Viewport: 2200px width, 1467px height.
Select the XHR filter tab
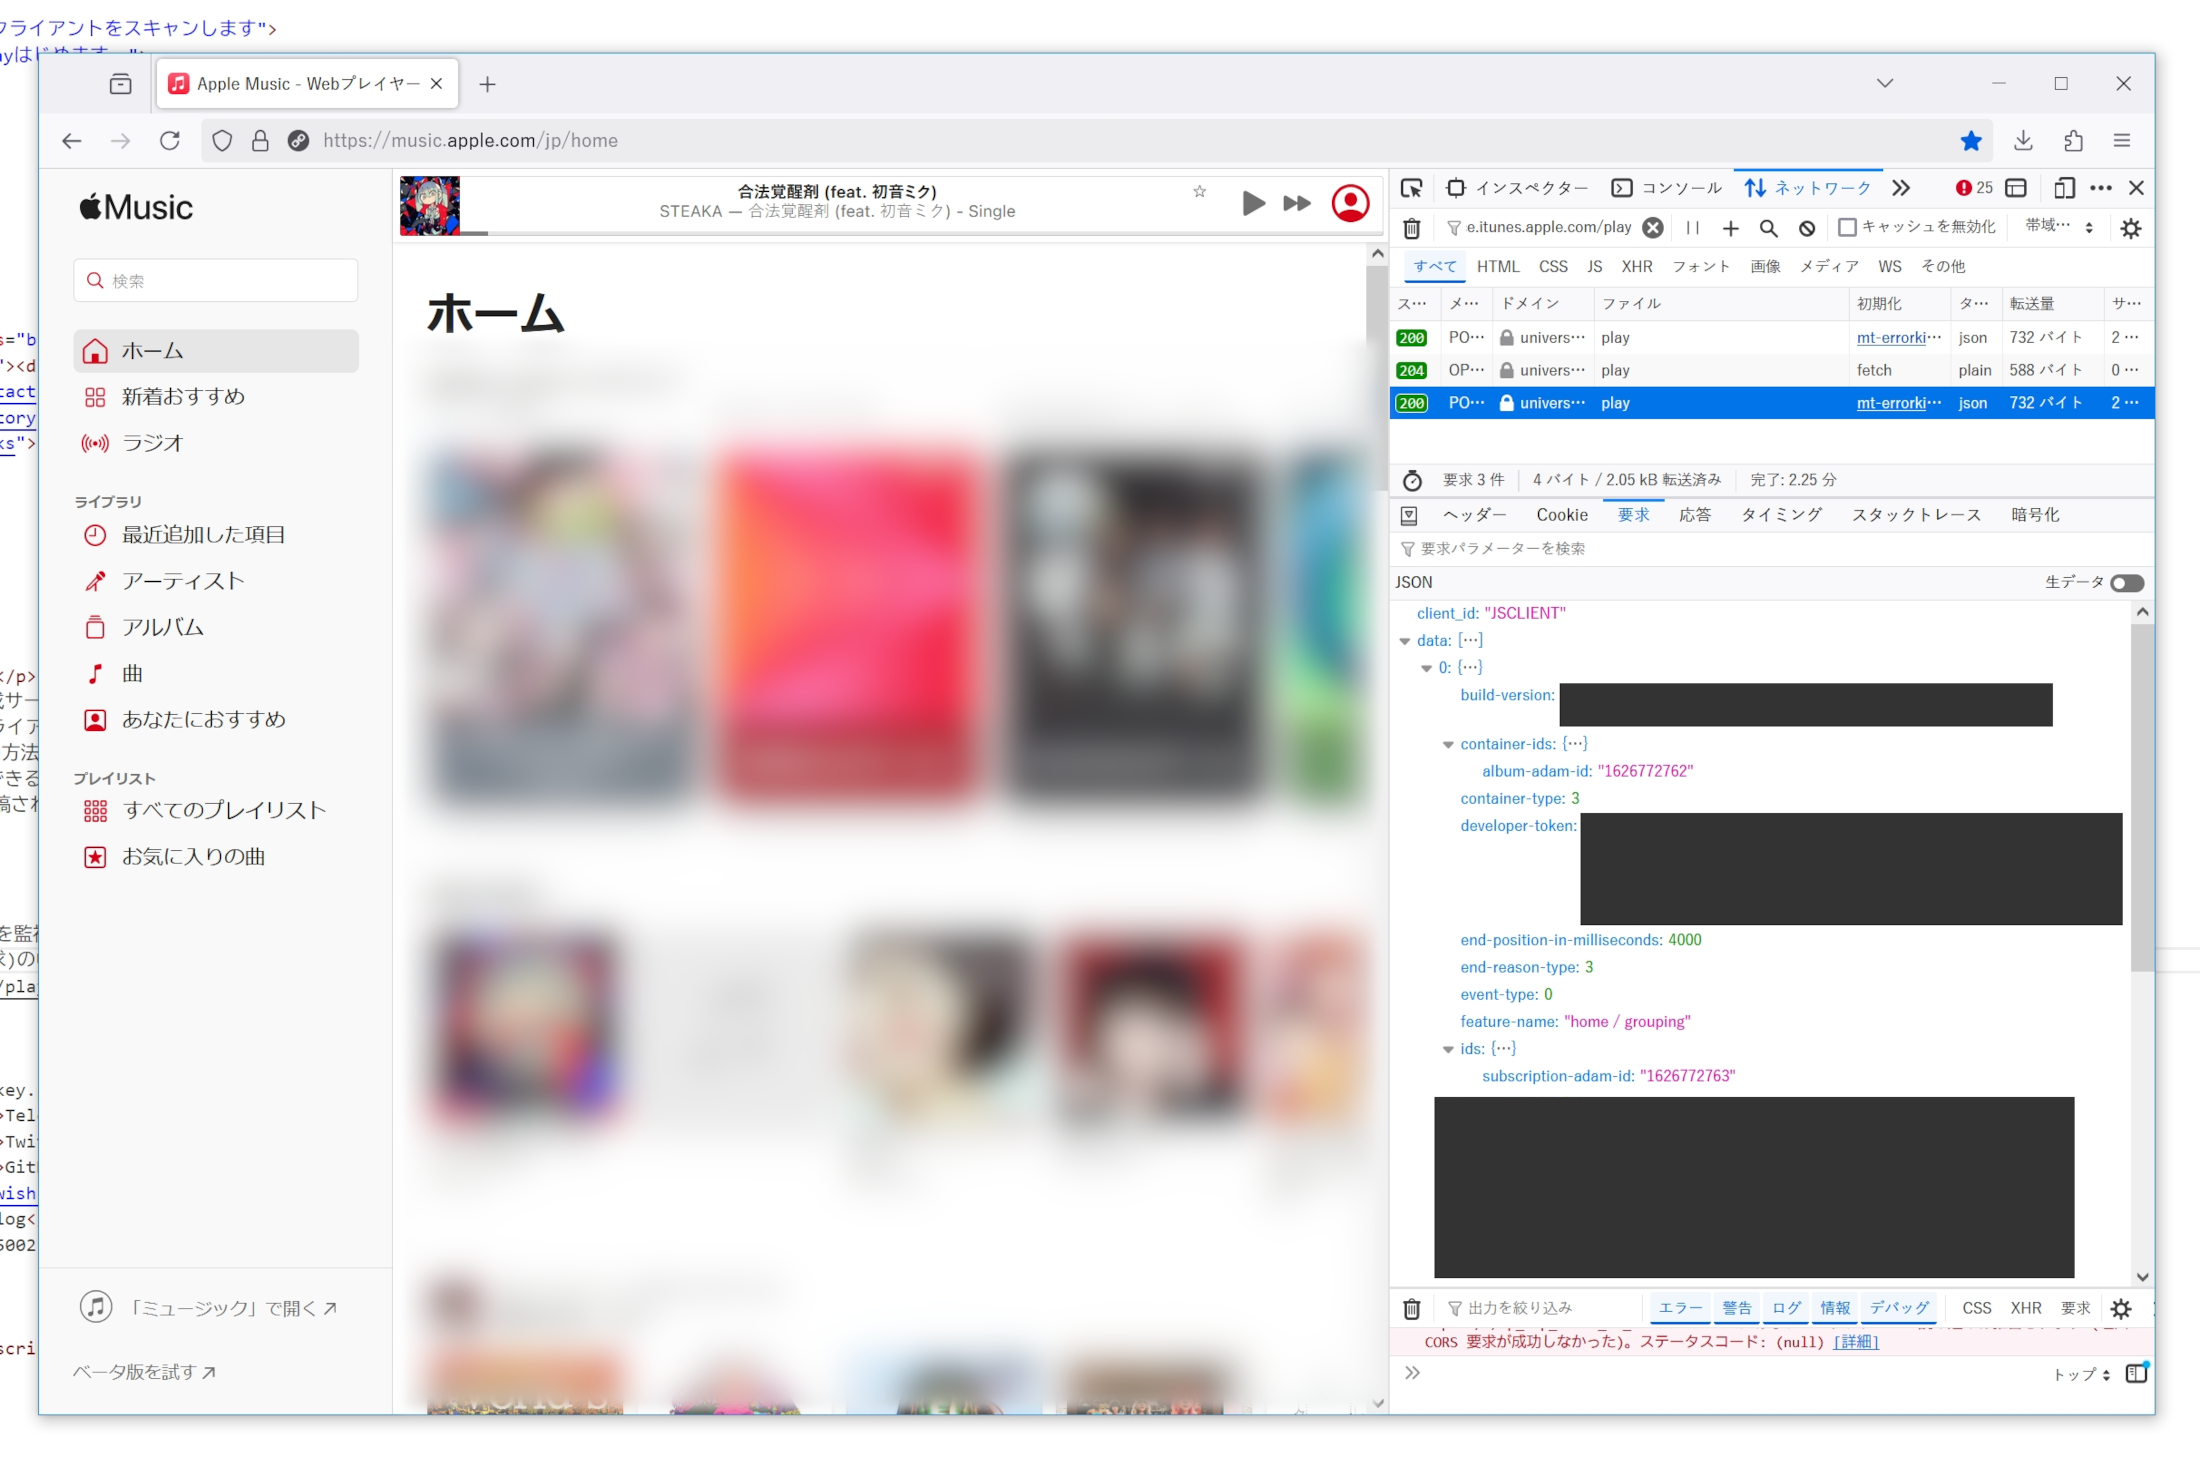point(1636,267)
